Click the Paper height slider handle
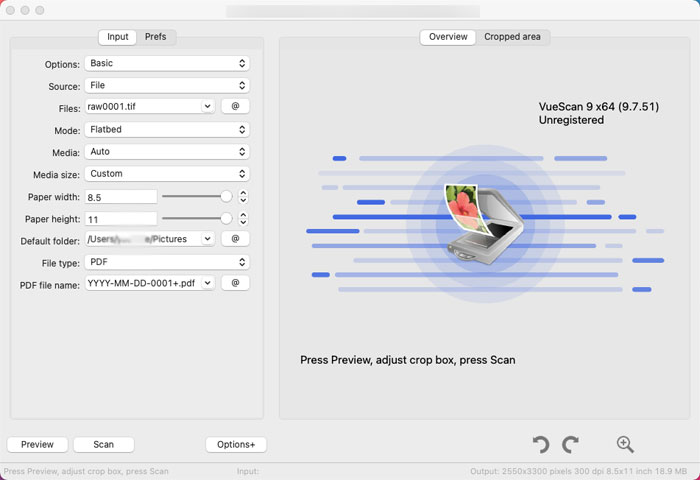 tap(226, 218)
